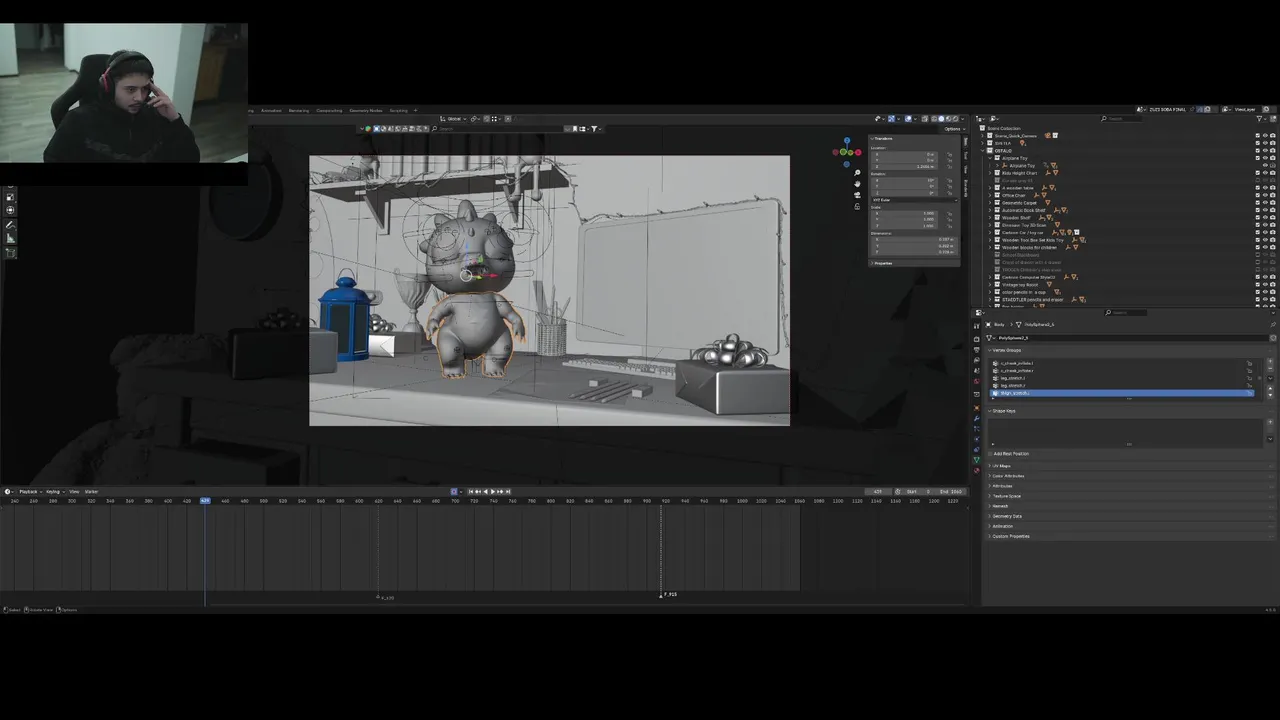Move vertex group down arrow
The height and width of the screenshot is (720, 1280).
[1270, 395]
